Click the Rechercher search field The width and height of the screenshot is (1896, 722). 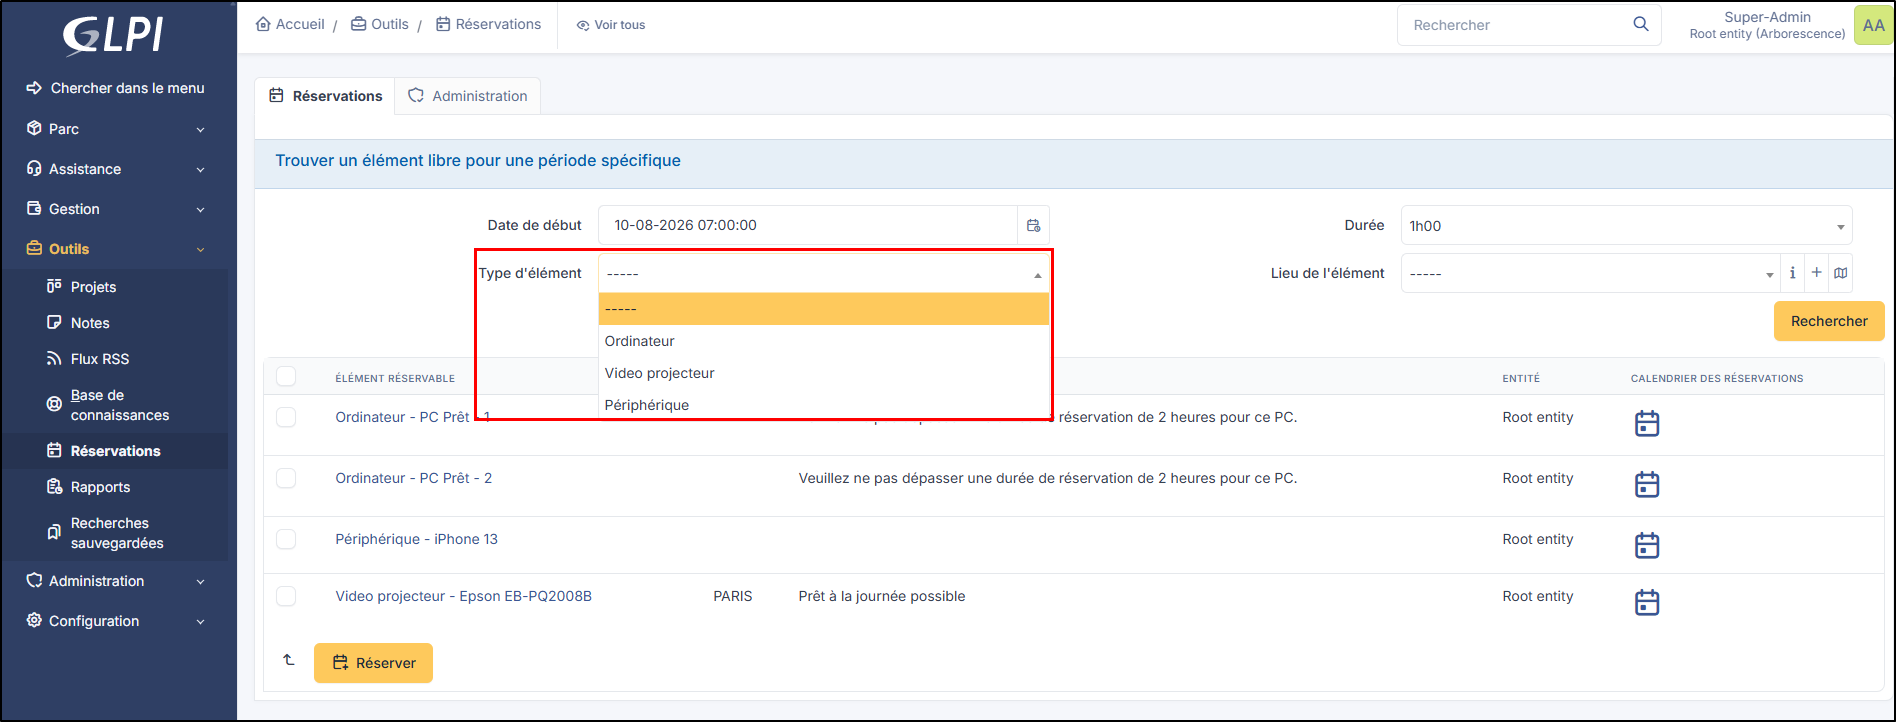click(x=1515, y=25)
